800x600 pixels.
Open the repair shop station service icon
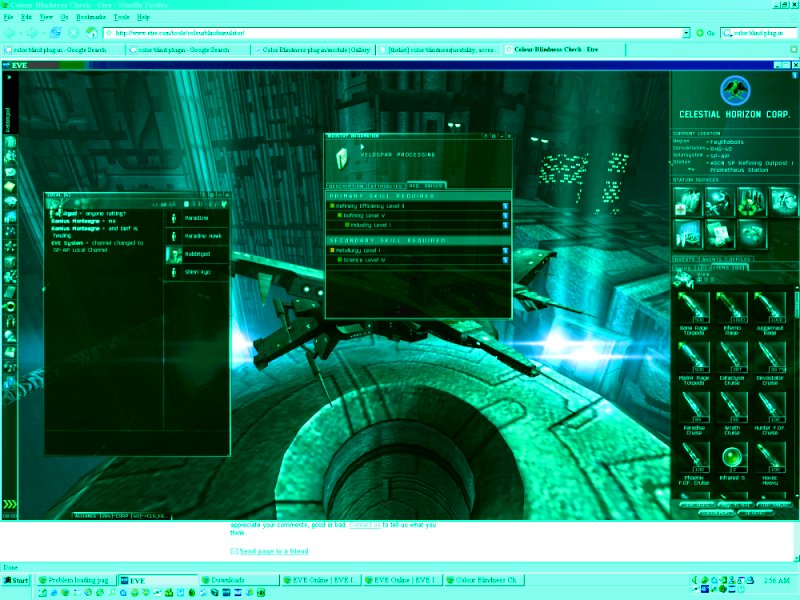click(x=719, y=202)
